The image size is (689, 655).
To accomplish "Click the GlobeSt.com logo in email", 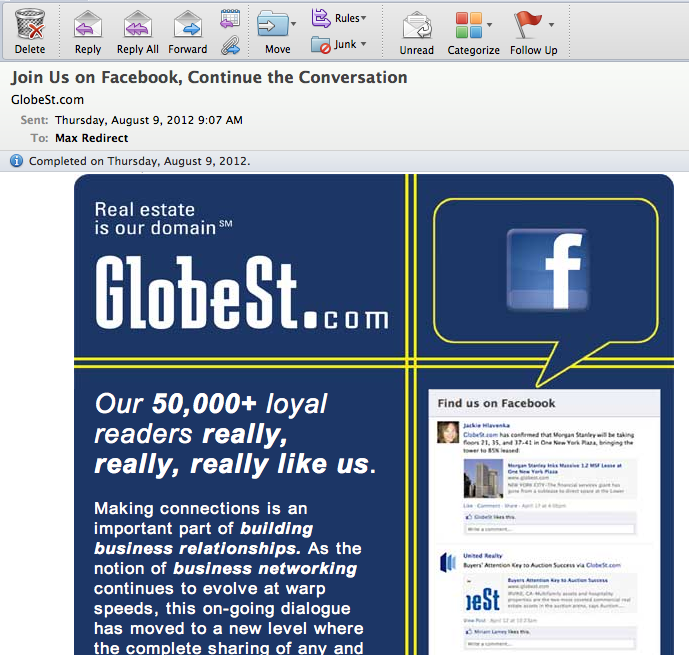I will pyautogui.click(x=242, y=292).
